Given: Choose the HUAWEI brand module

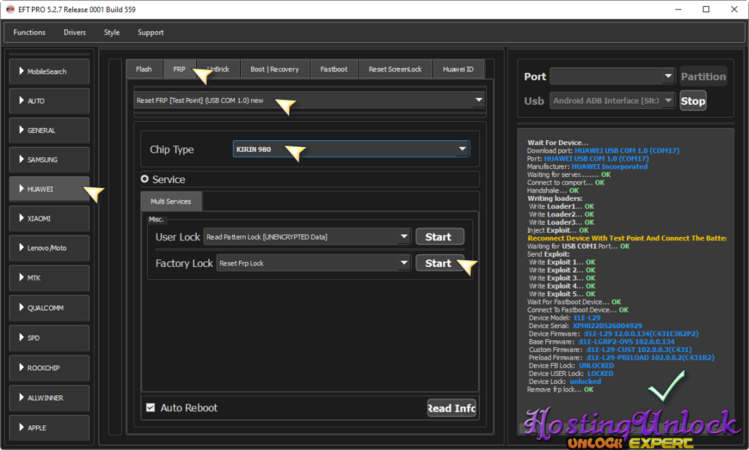Looking at the screenshot, I should pos(50,189).
